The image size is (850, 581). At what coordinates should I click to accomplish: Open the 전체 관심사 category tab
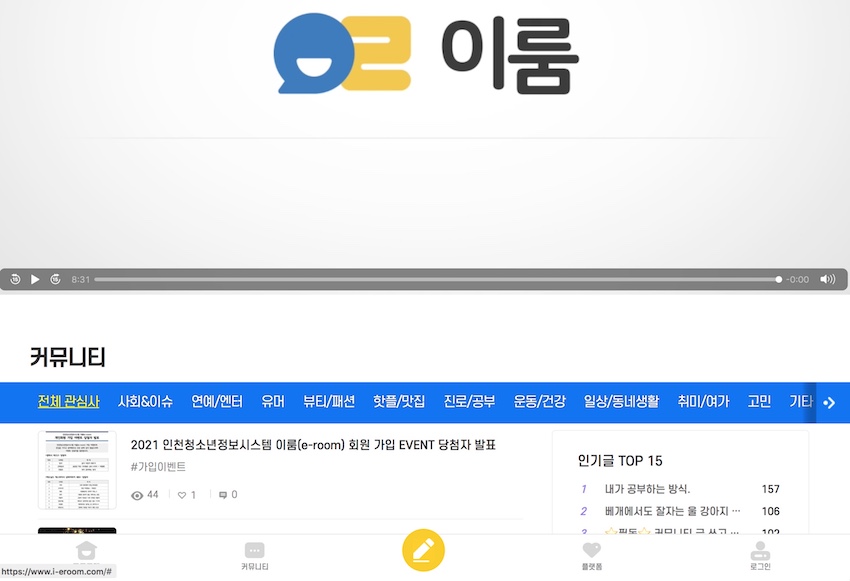tap(68, 402)
